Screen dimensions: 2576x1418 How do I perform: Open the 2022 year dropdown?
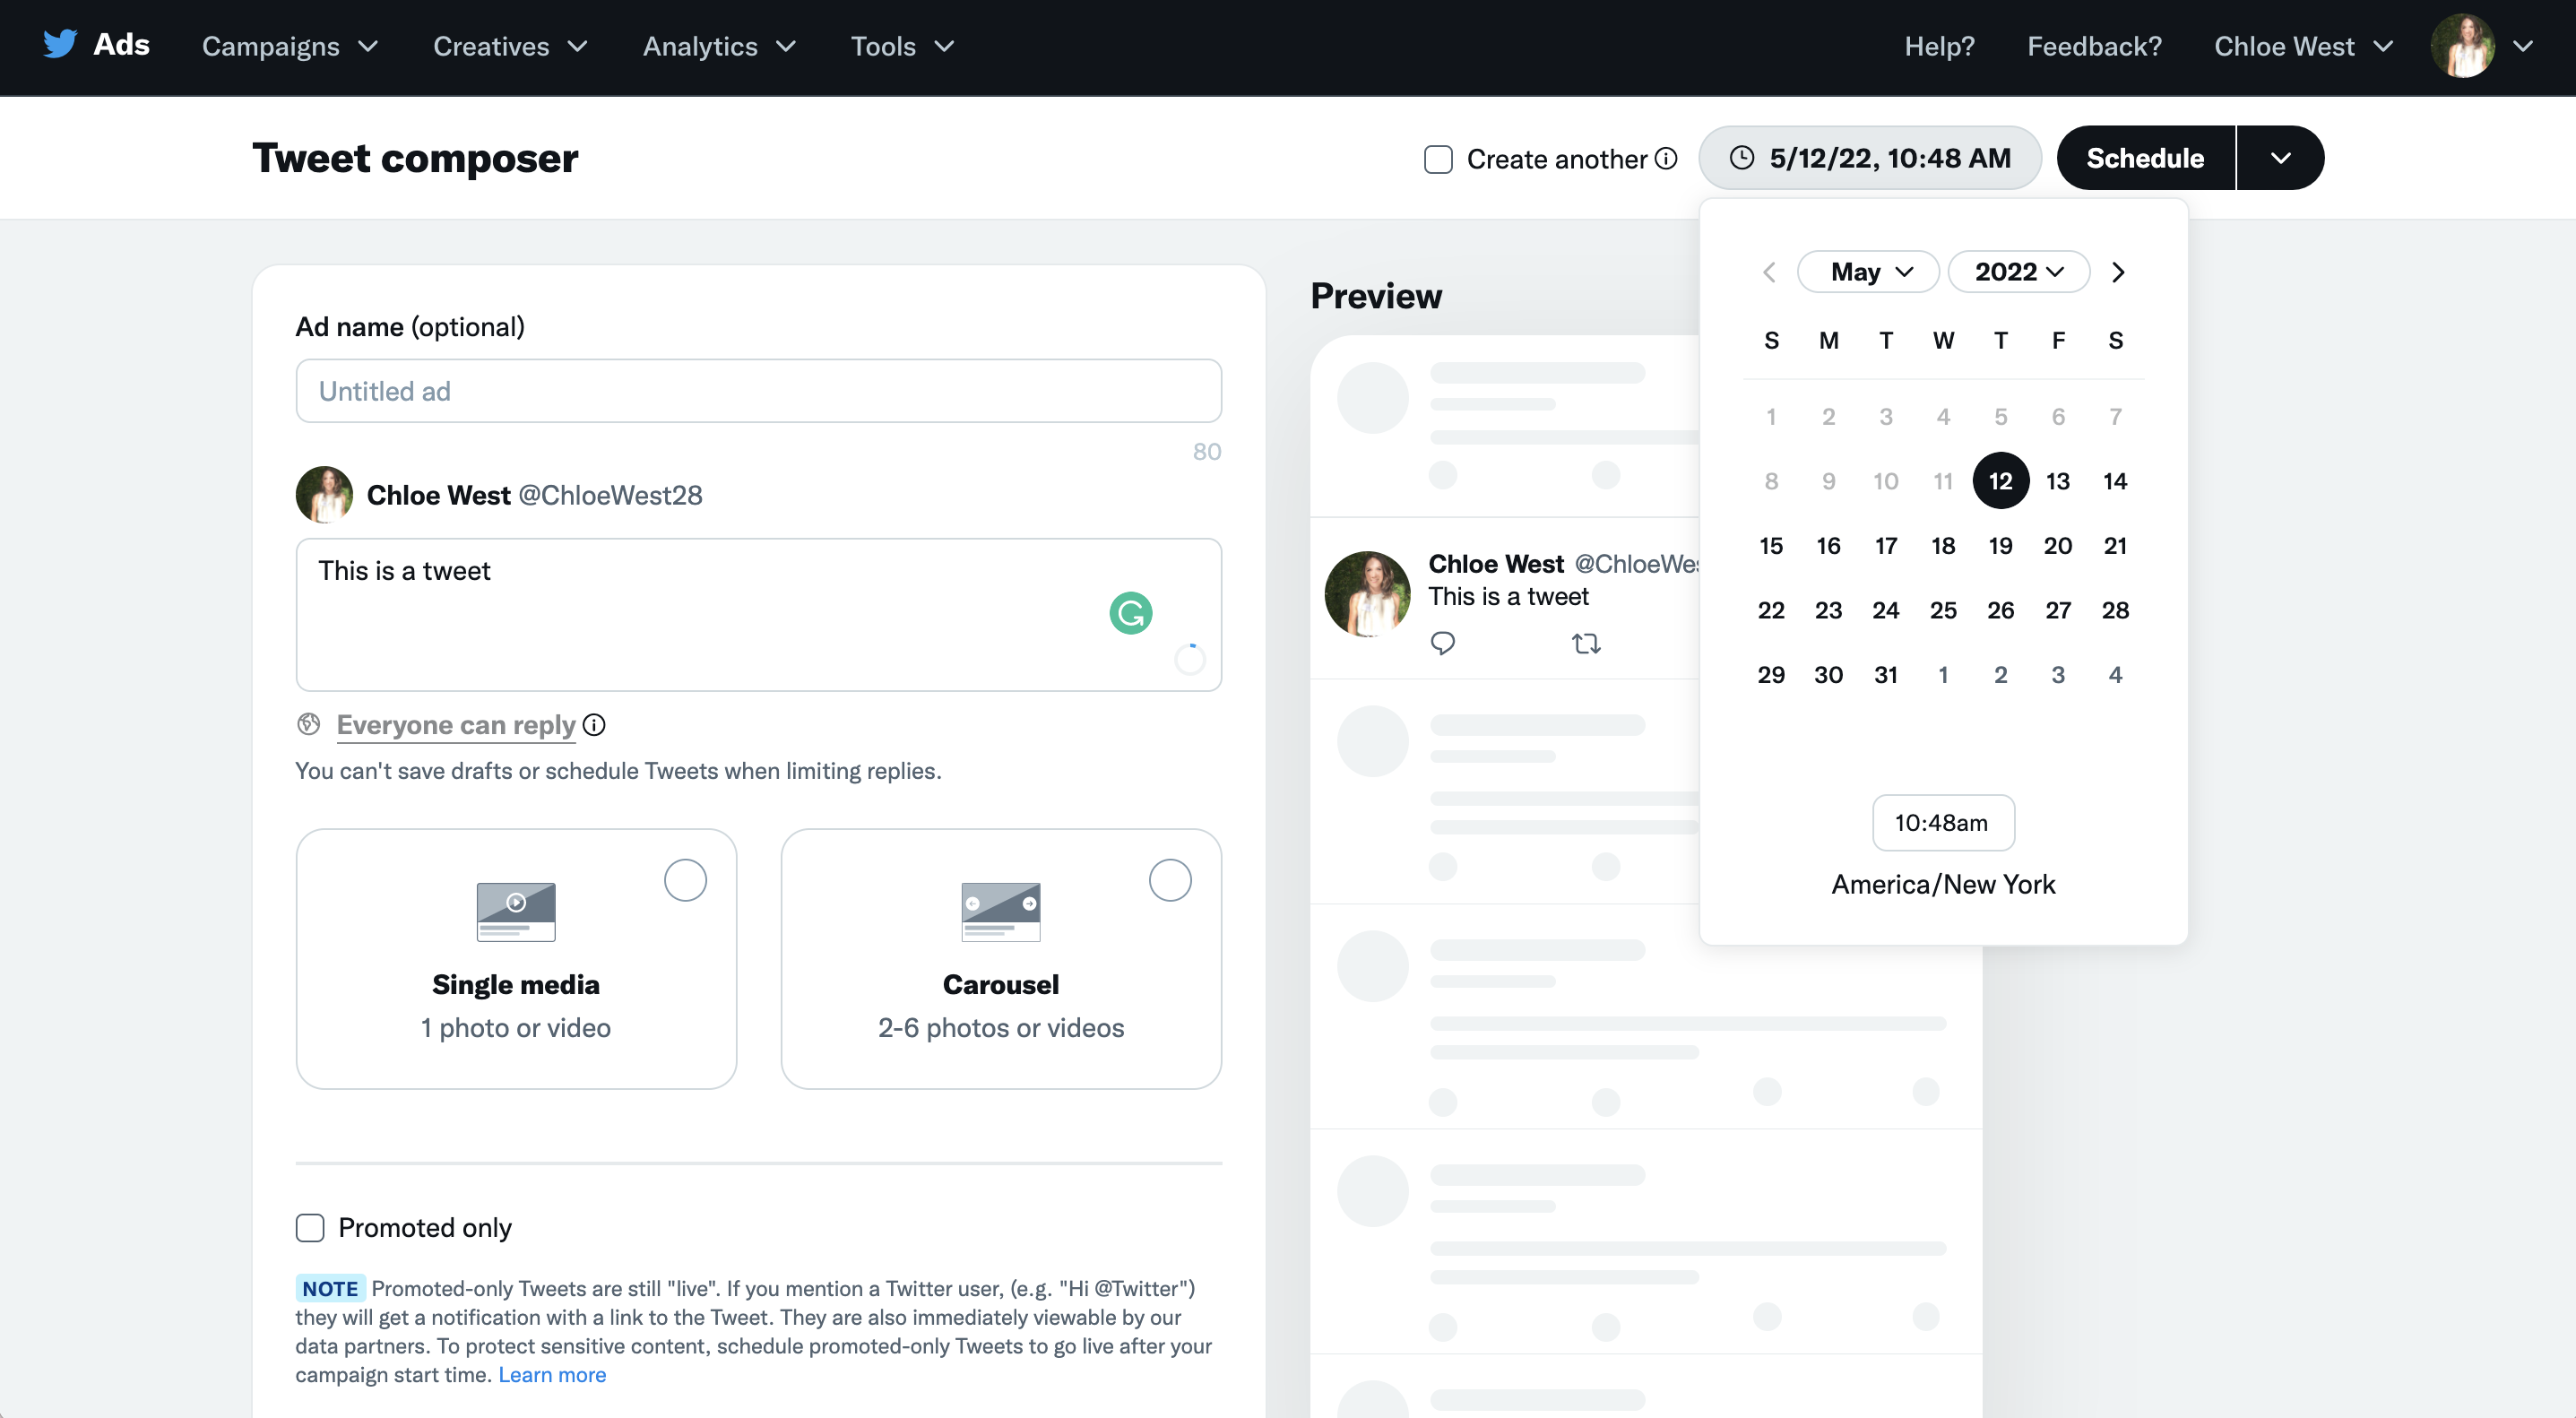tap(2018, 272)
